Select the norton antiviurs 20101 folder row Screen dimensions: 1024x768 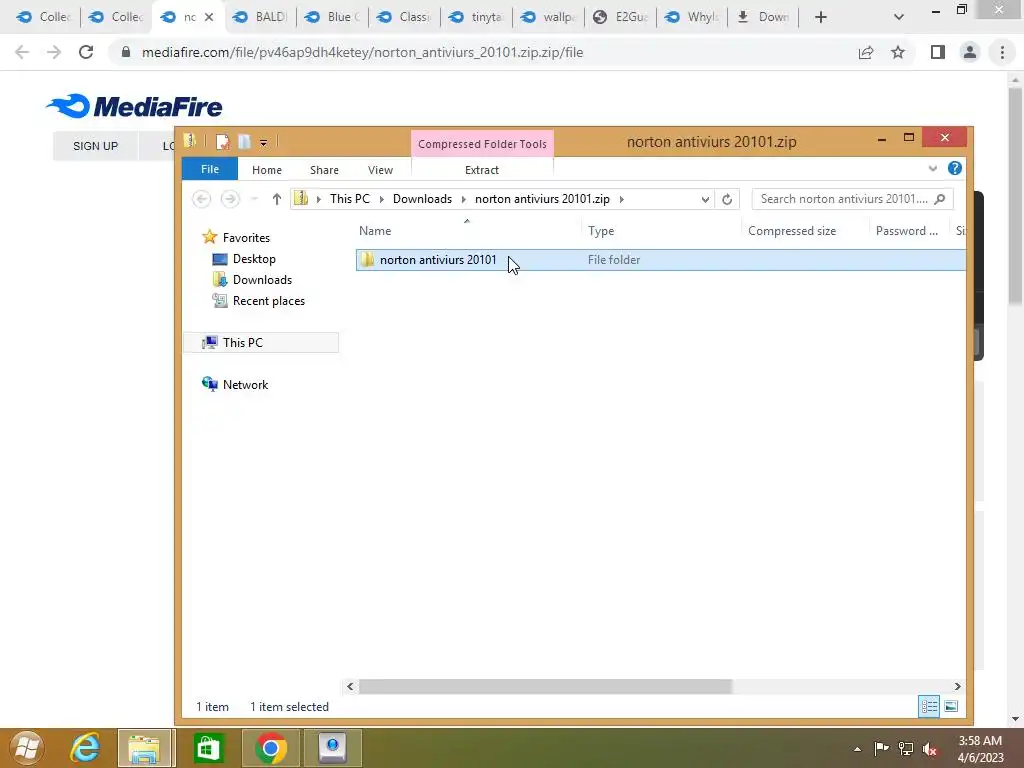tap(660, 260)
